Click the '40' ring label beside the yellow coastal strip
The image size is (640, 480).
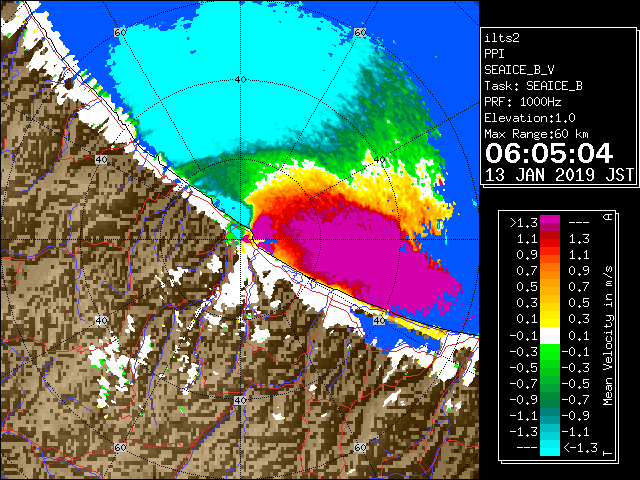[380, 321]
